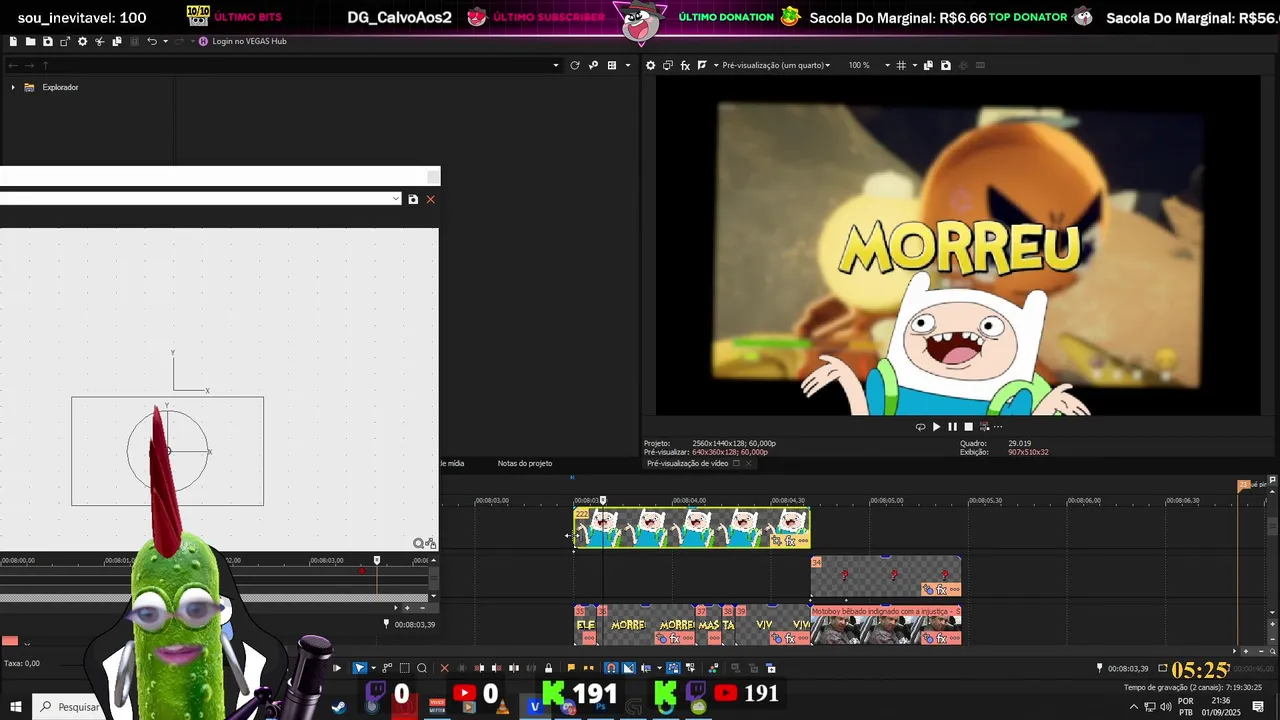Open Pré-visualização (um quarto) quality dropdown
The image size is (1280, 720).
tap(776, 65)
